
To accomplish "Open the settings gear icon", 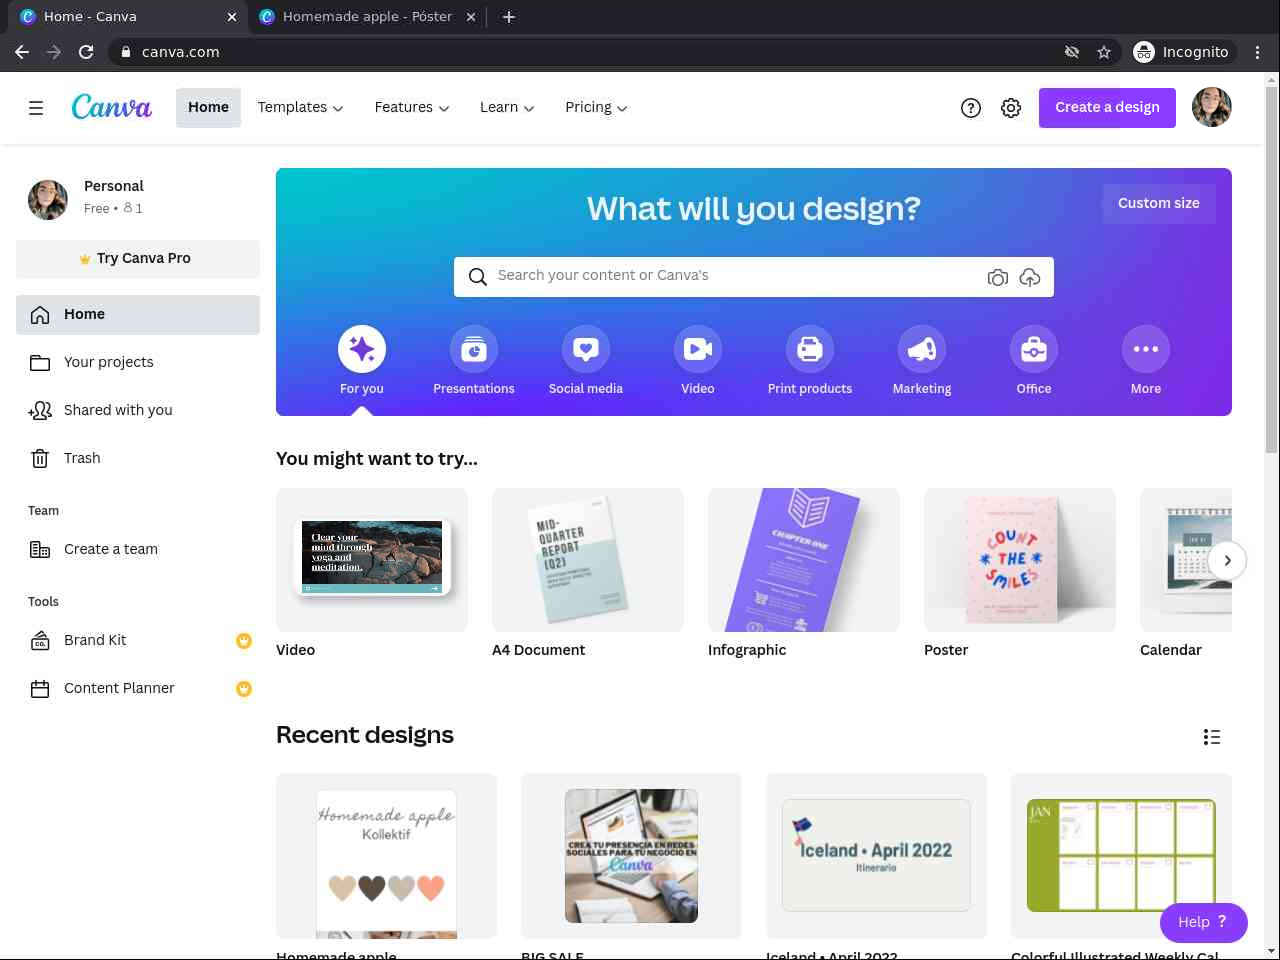I will coord(1011,108).
